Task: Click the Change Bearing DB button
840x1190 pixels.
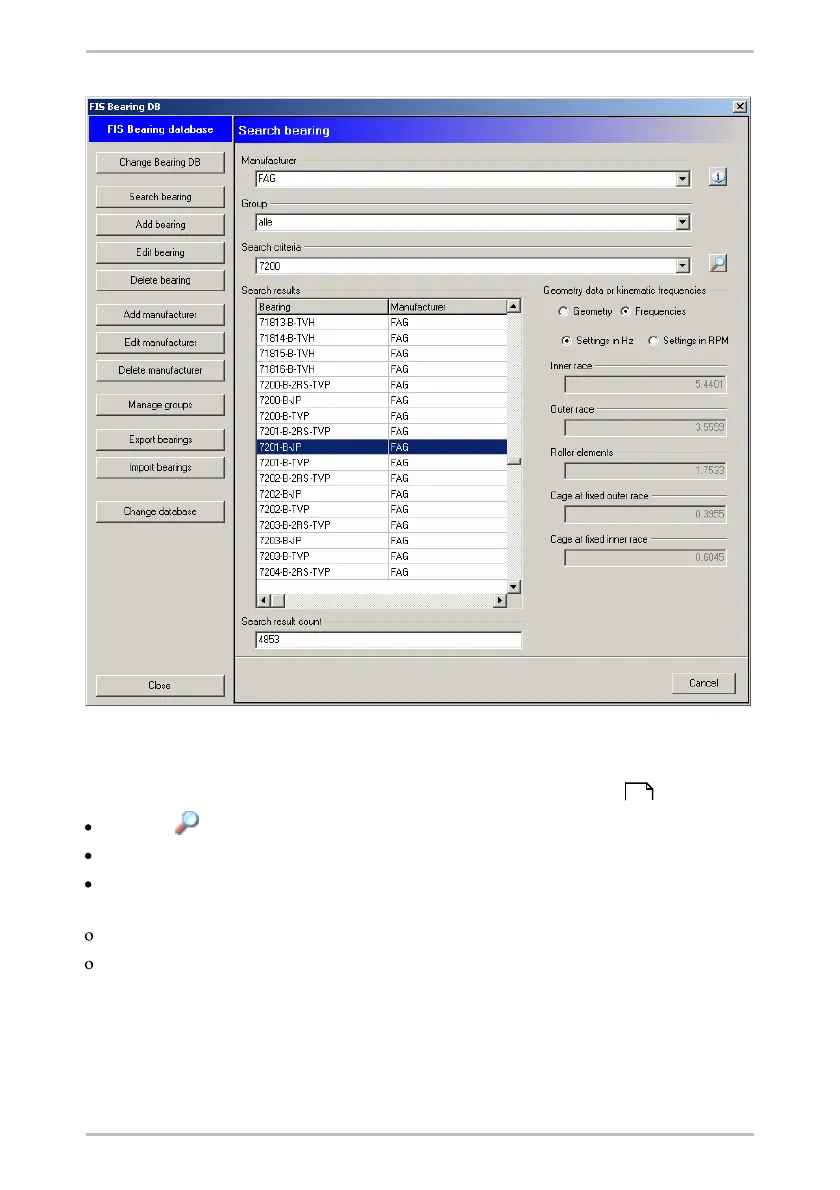Action: [160, 162]
